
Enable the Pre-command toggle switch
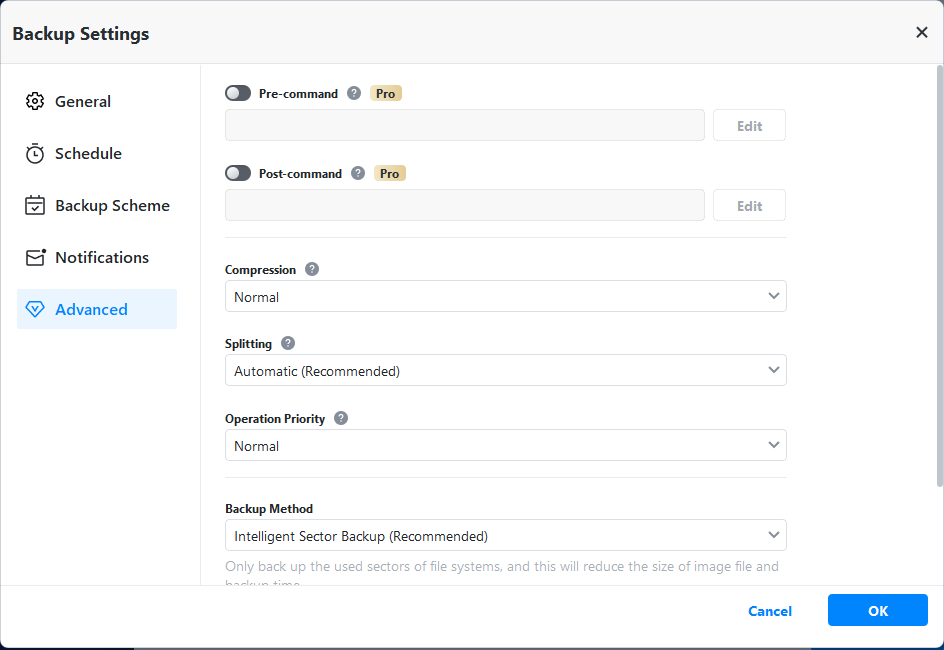point(238,93)
